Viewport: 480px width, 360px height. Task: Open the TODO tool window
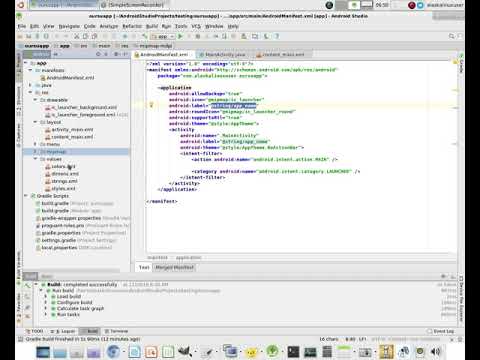pos(35,331)
